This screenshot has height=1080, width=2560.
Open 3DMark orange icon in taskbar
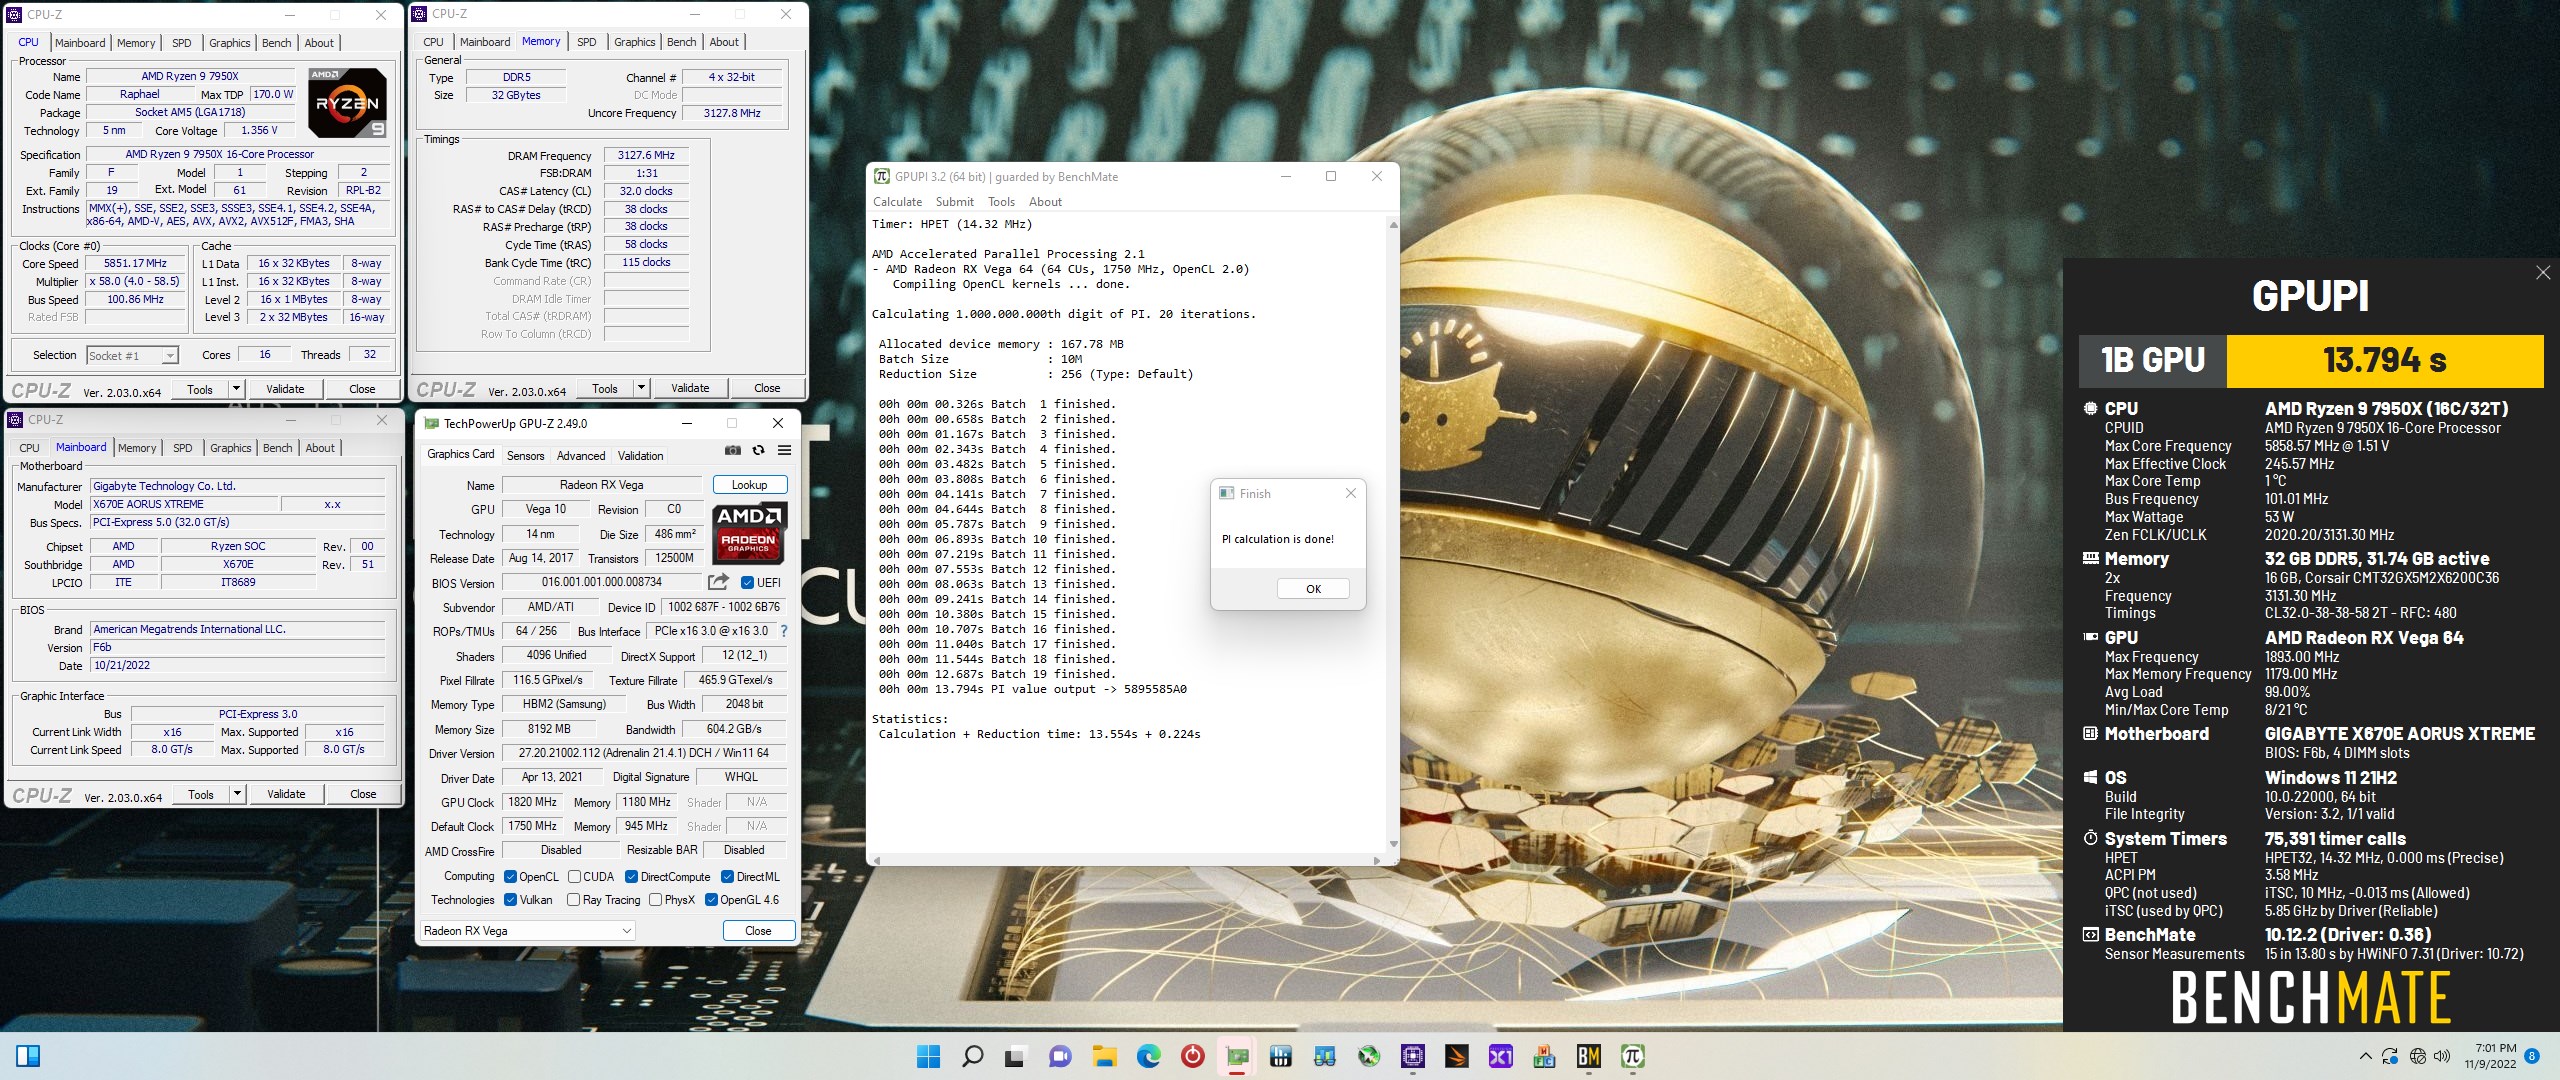(x=1457, y=1056)
